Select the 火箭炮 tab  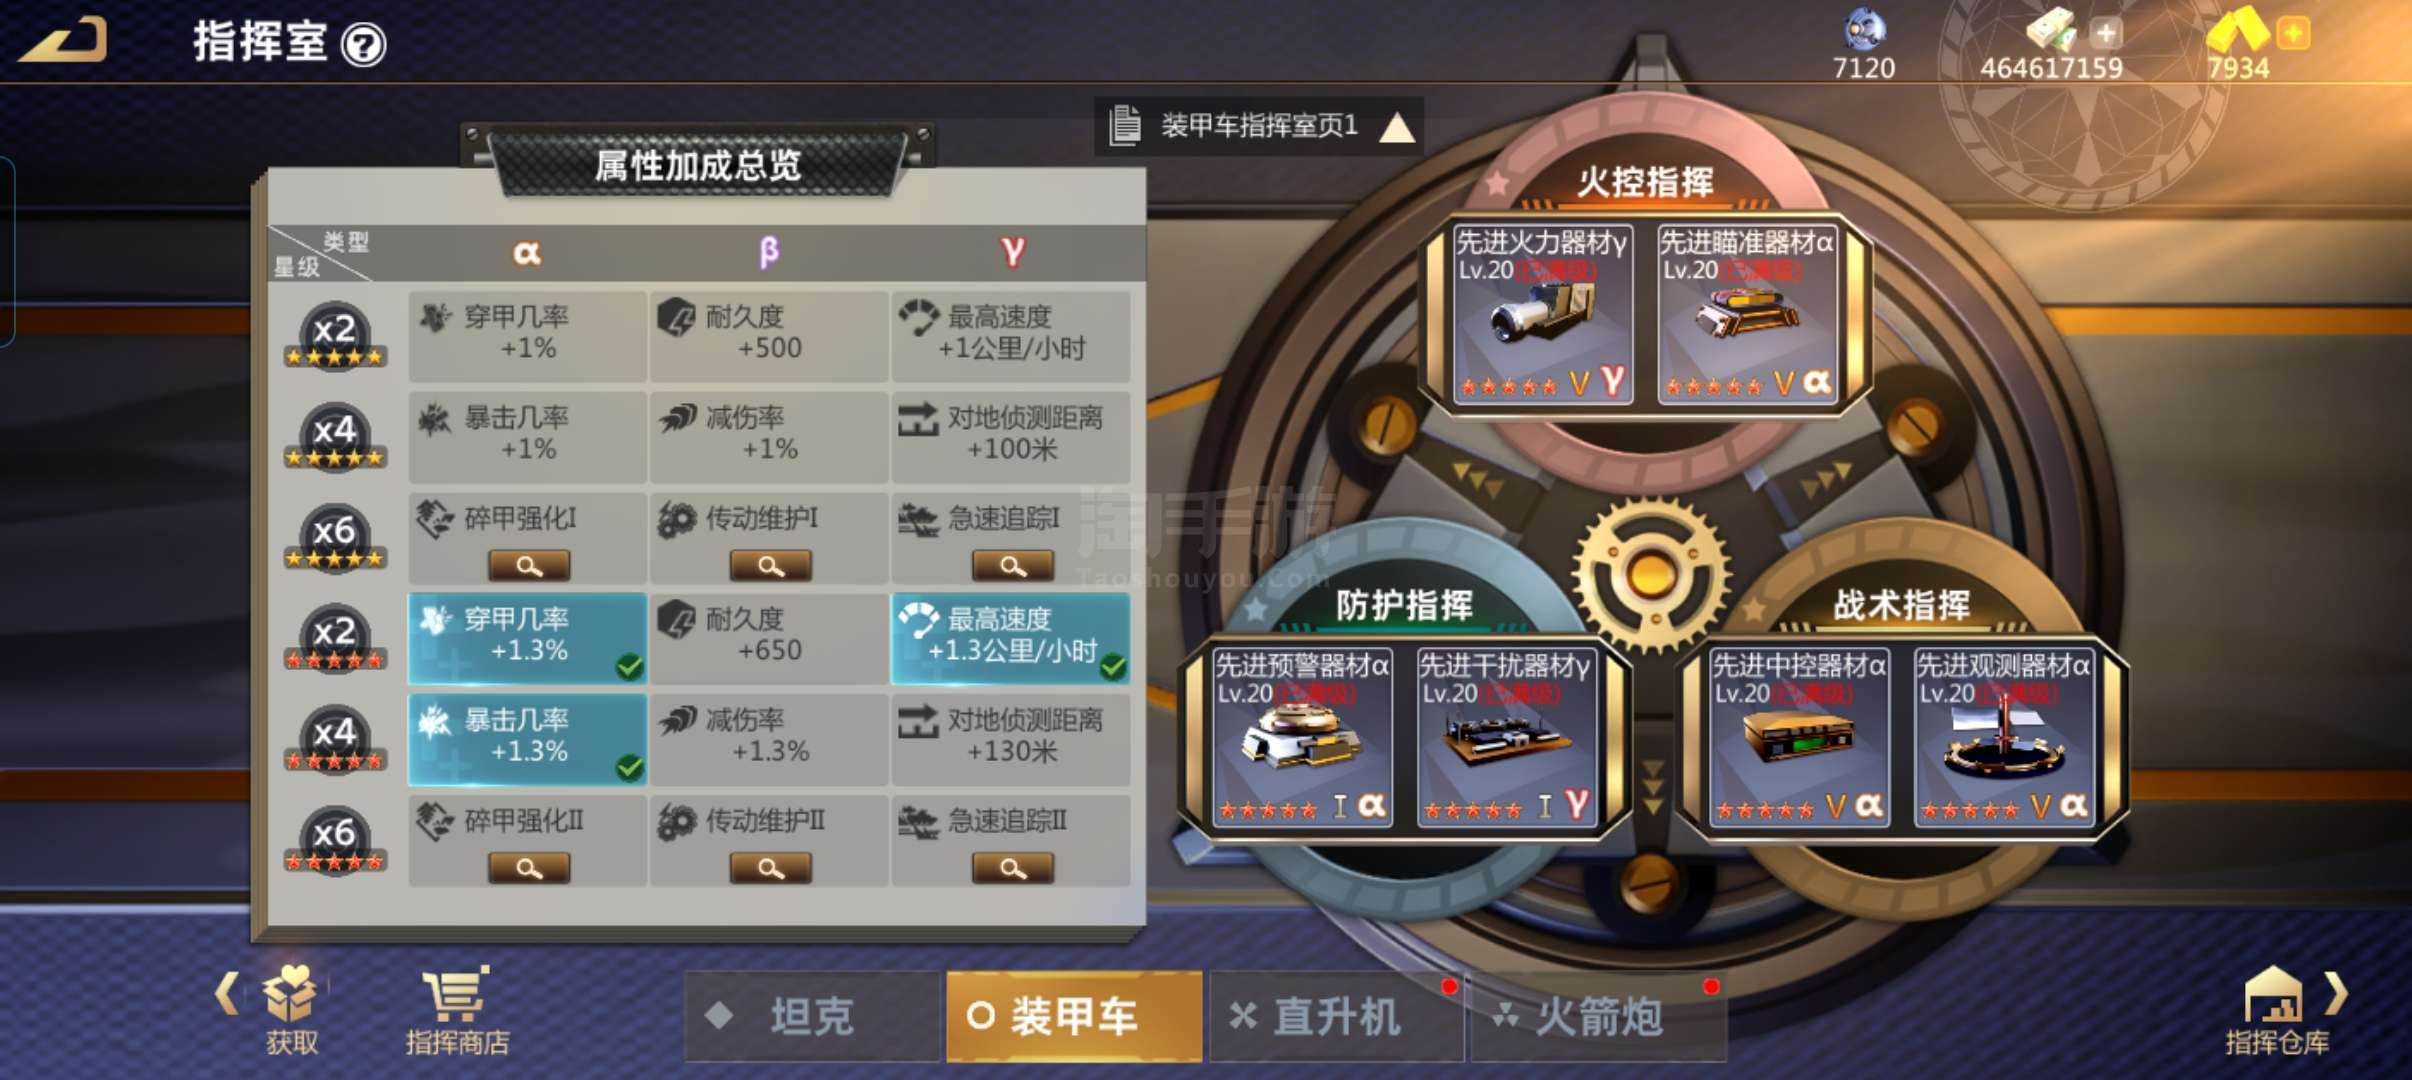[x=1598, y=1017]
